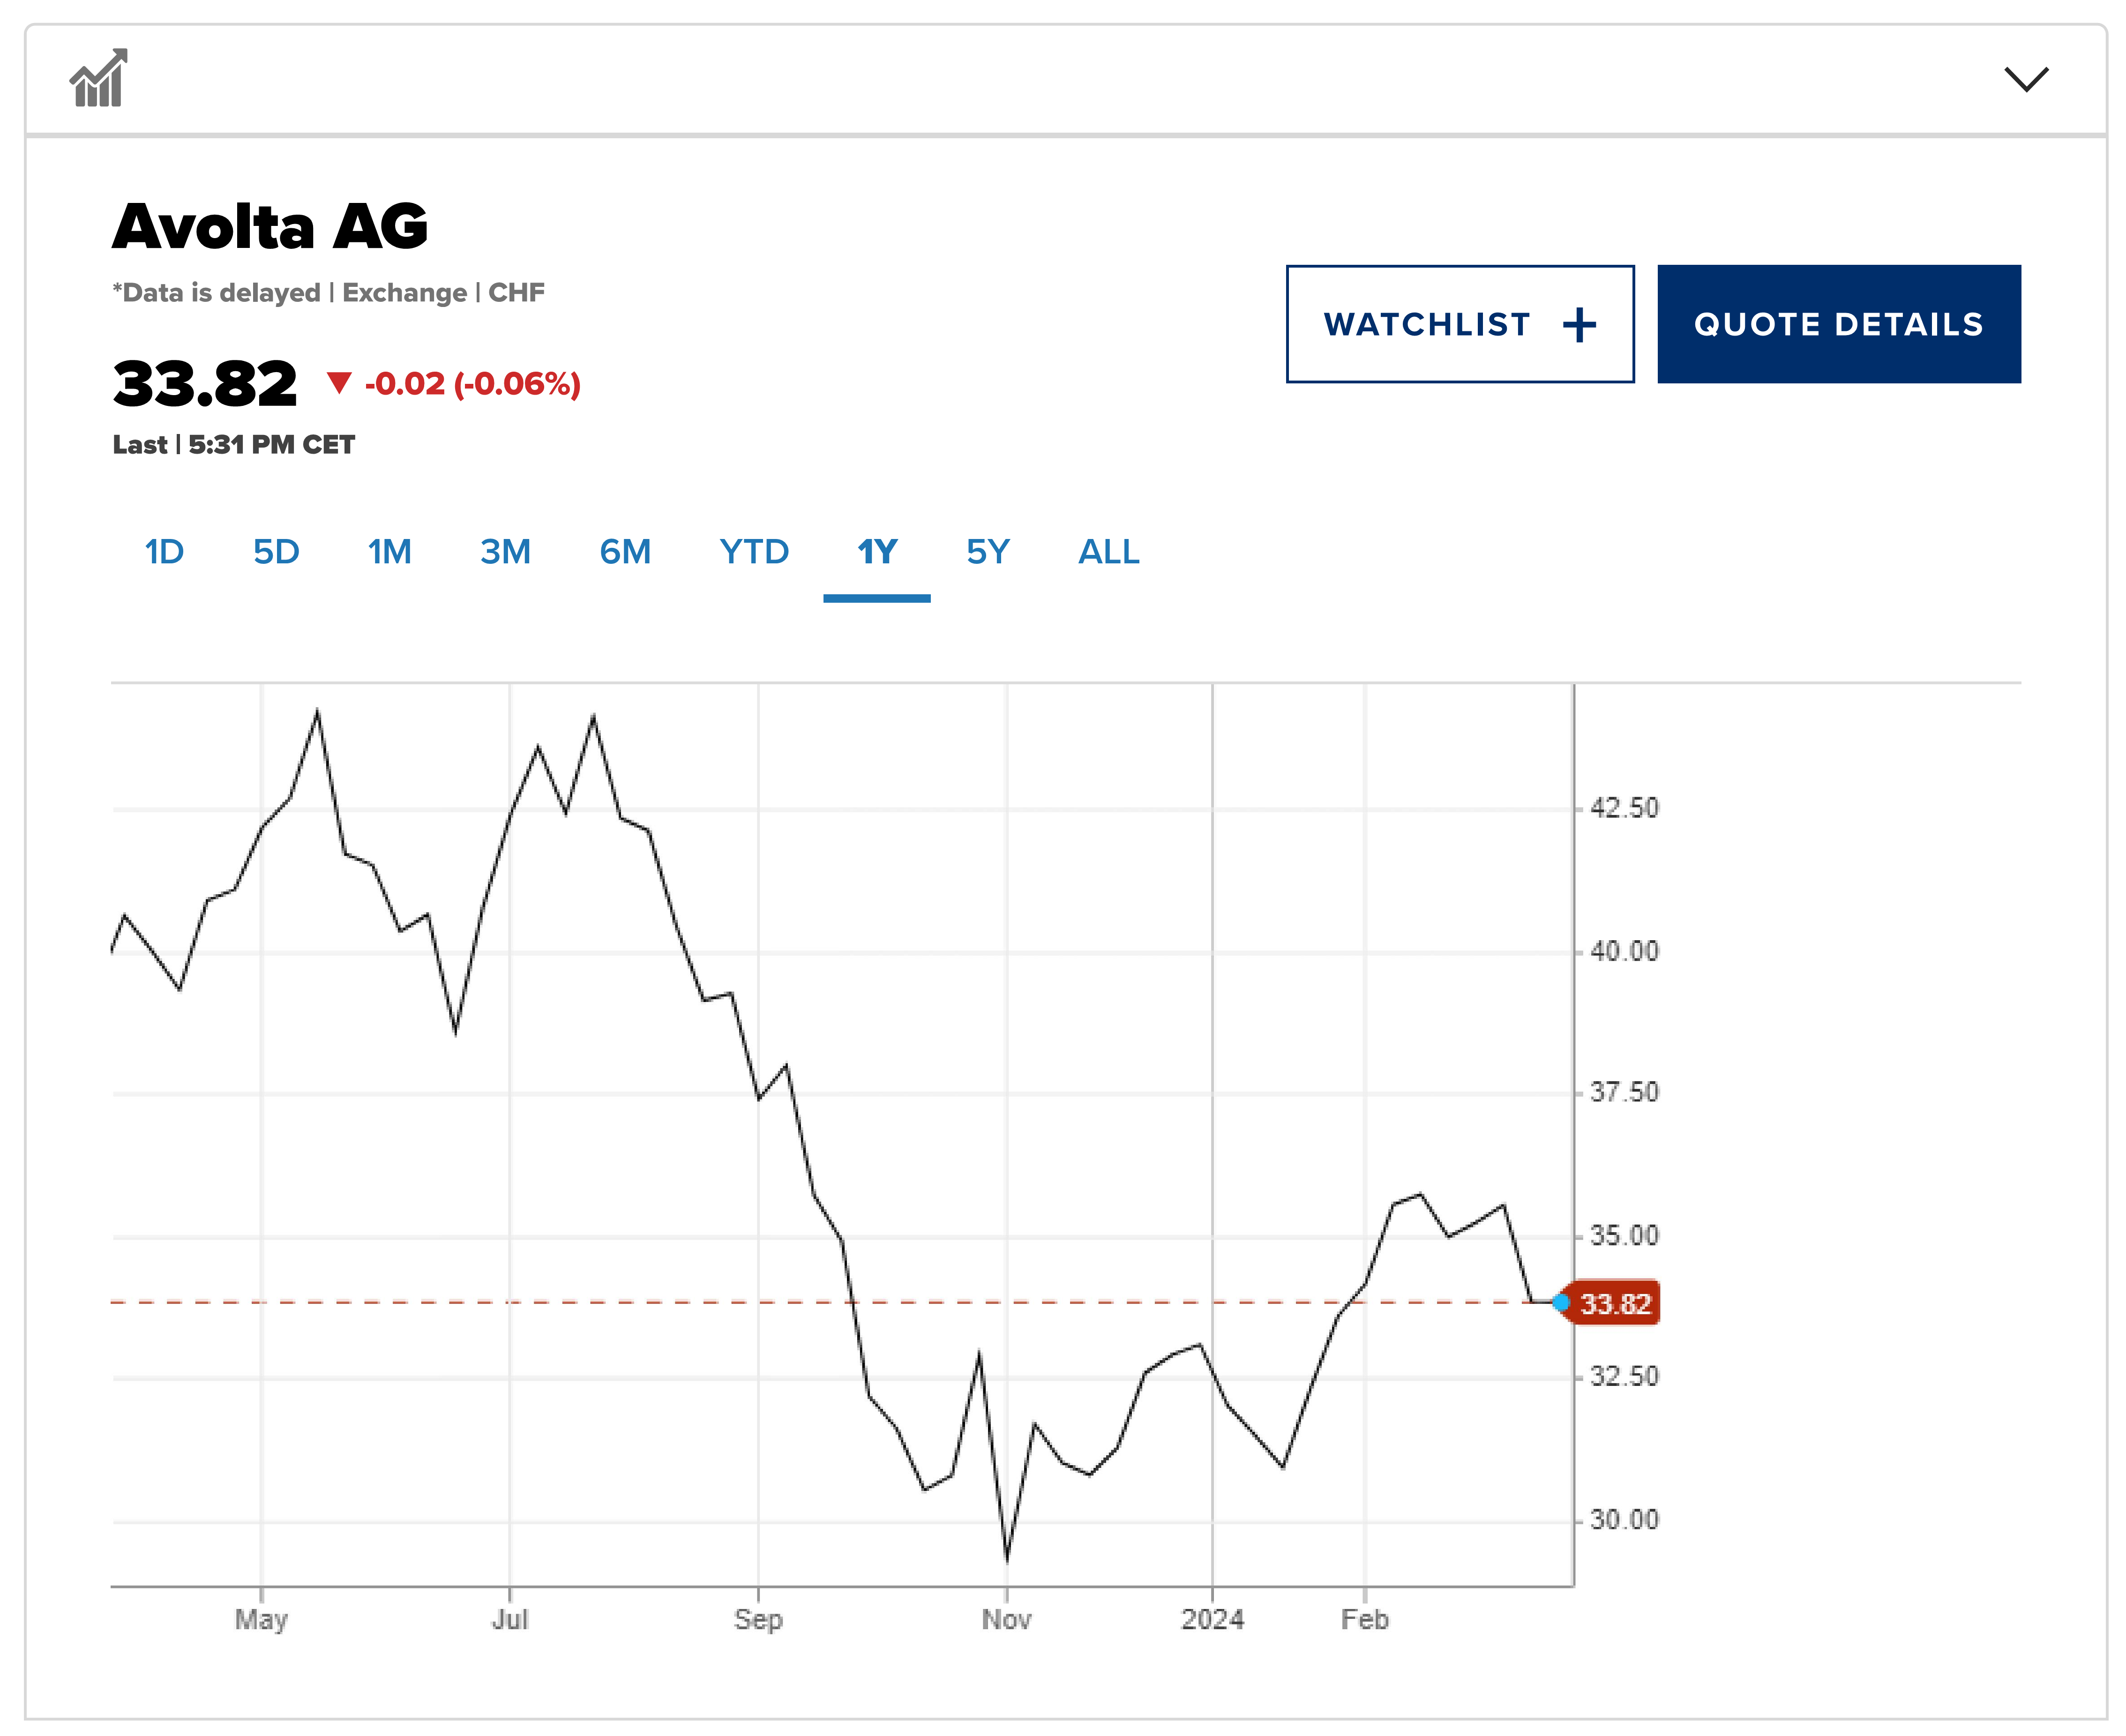The image size is (2126, 1736).
Task: Click the Avolta AG company title
Action: (x=270, y=226)
